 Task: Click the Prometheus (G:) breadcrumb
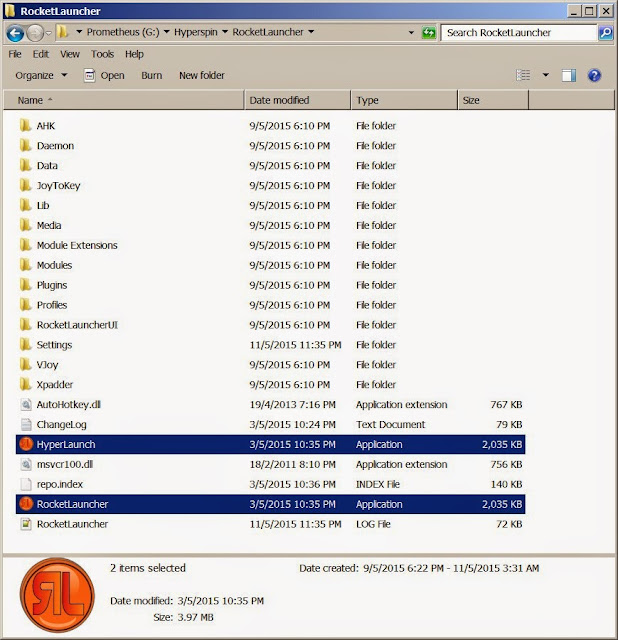123,32
